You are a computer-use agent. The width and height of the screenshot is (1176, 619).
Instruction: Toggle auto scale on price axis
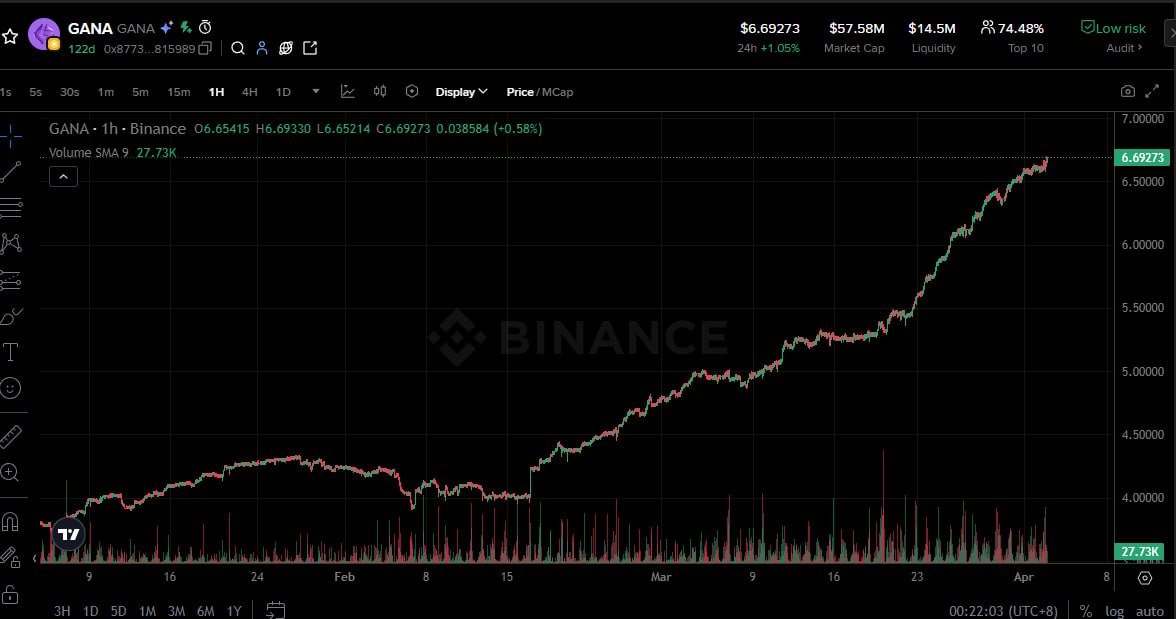(1150, 611)
